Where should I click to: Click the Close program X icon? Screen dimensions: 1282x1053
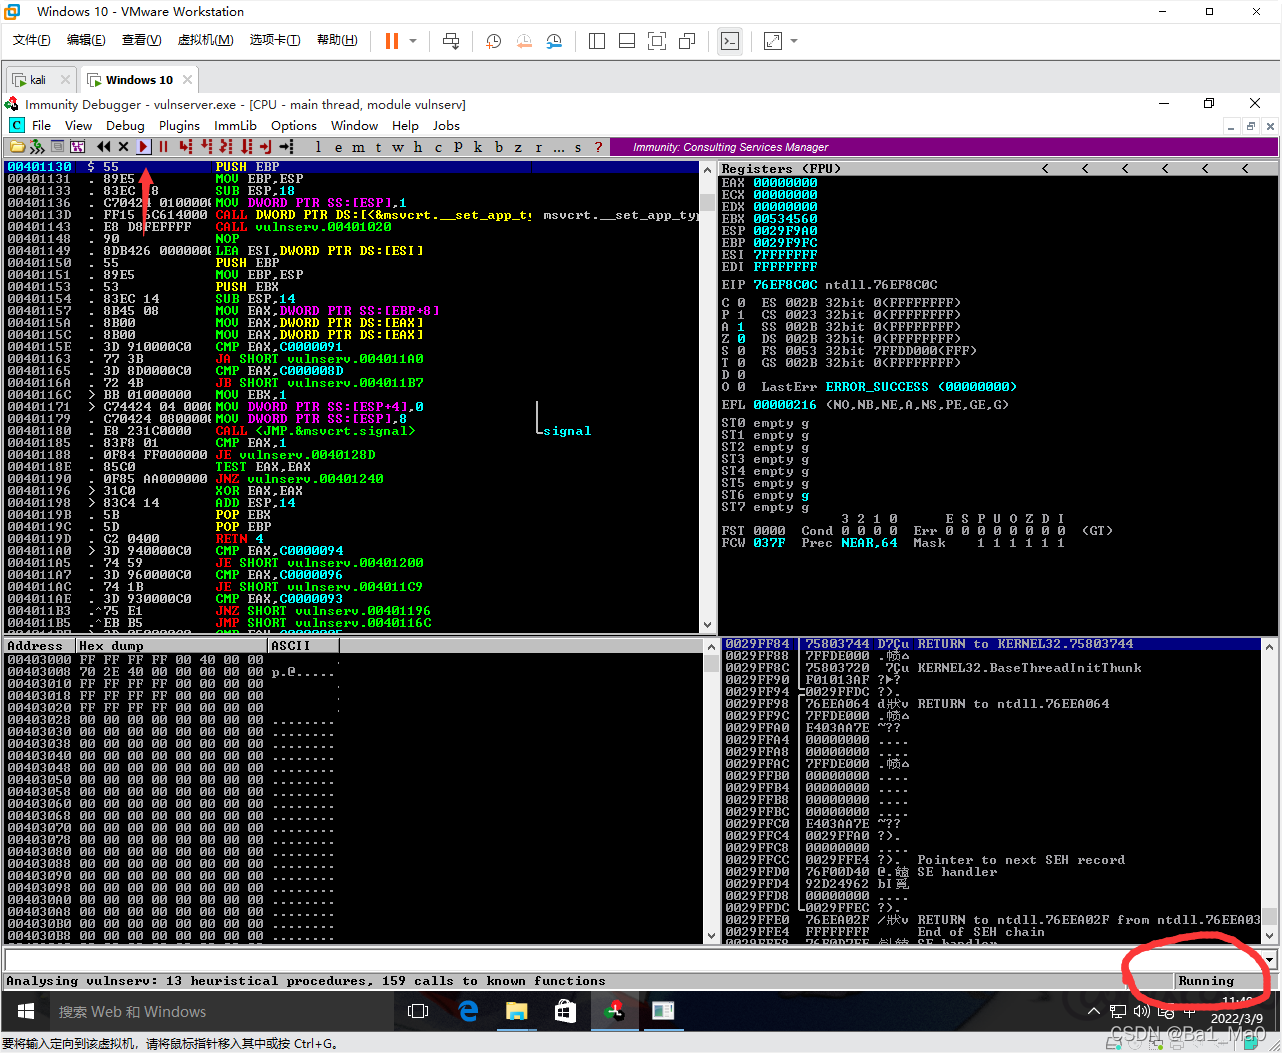pyautogui.click(x=124, y=147)
